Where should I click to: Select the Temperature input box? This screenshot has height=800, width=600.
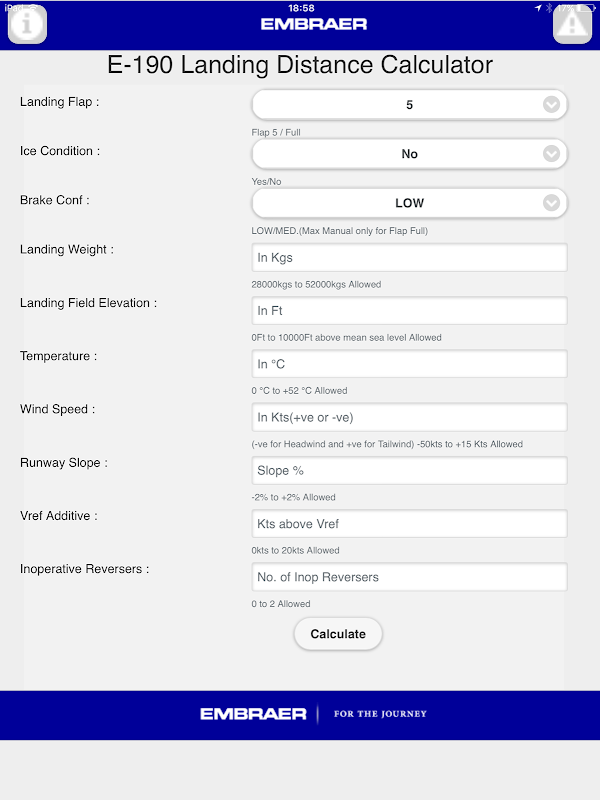pos(409,364)
